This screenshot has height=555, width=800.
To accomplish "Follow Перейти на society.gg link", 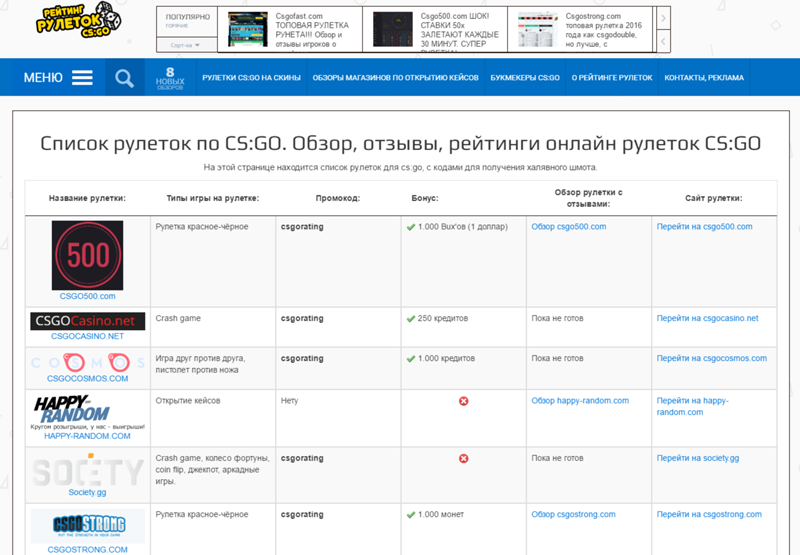I will tap(698, 459).
